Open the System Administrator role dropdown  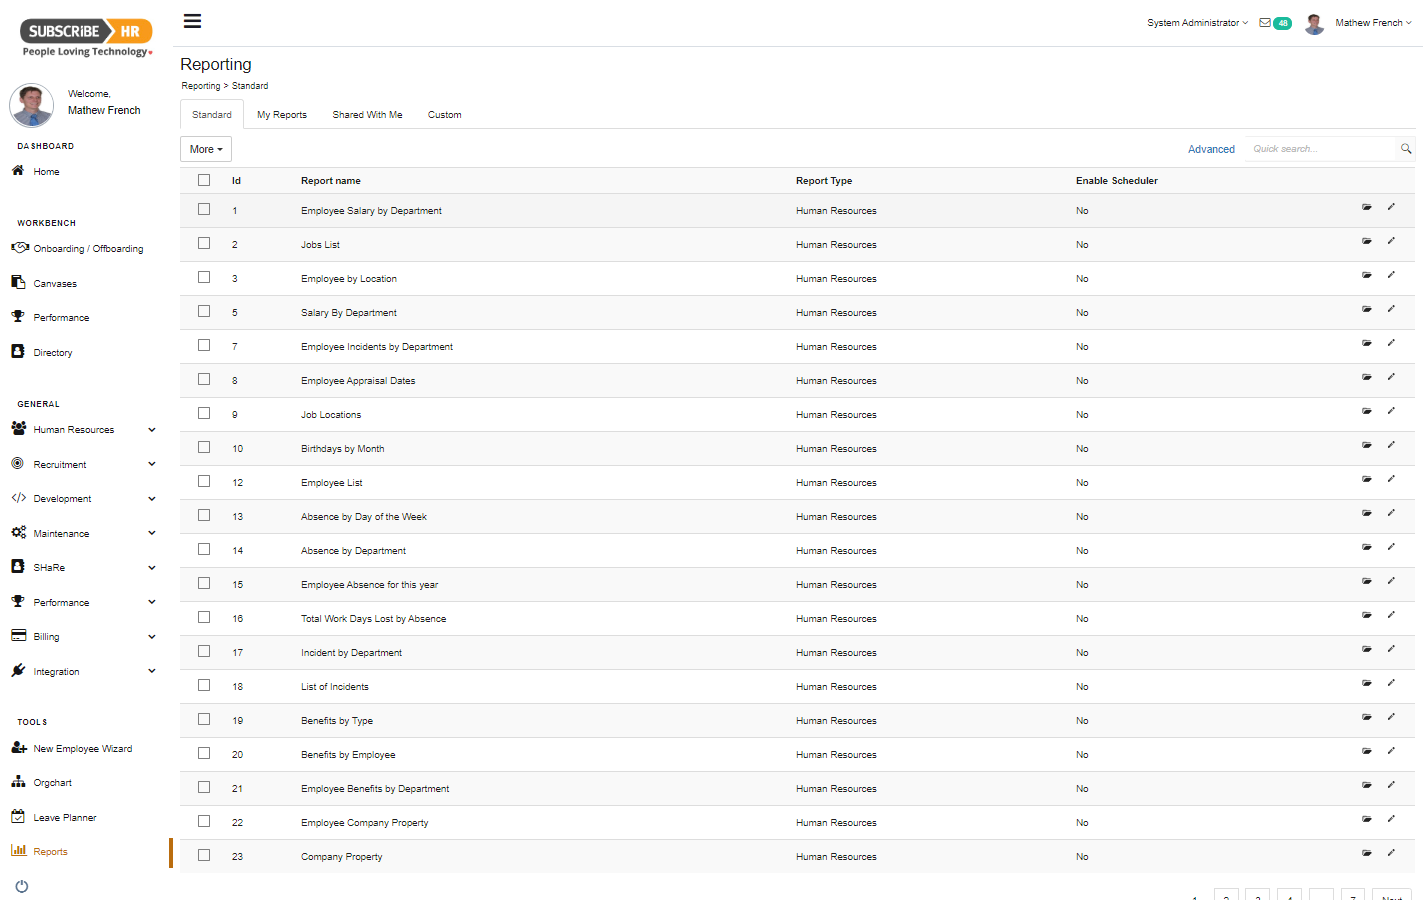1197,23
